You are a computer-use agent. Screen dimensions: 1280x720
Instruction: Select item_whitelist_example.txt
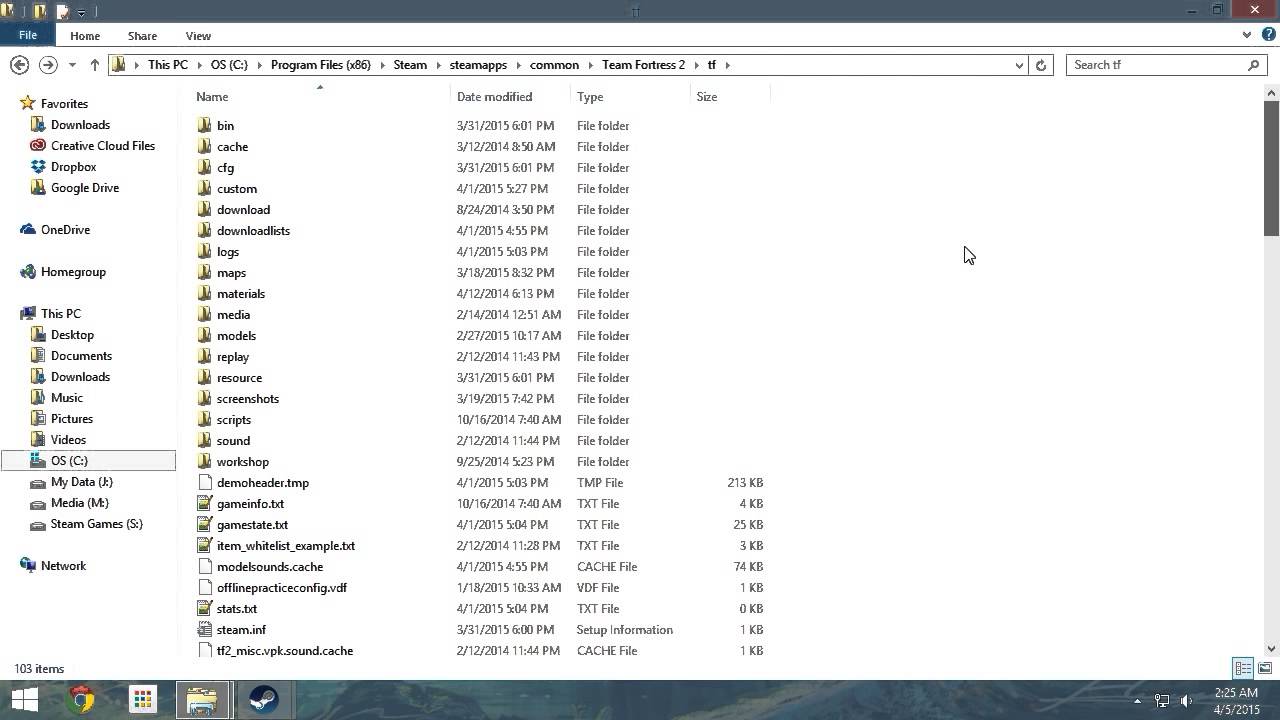click(285, 546)
